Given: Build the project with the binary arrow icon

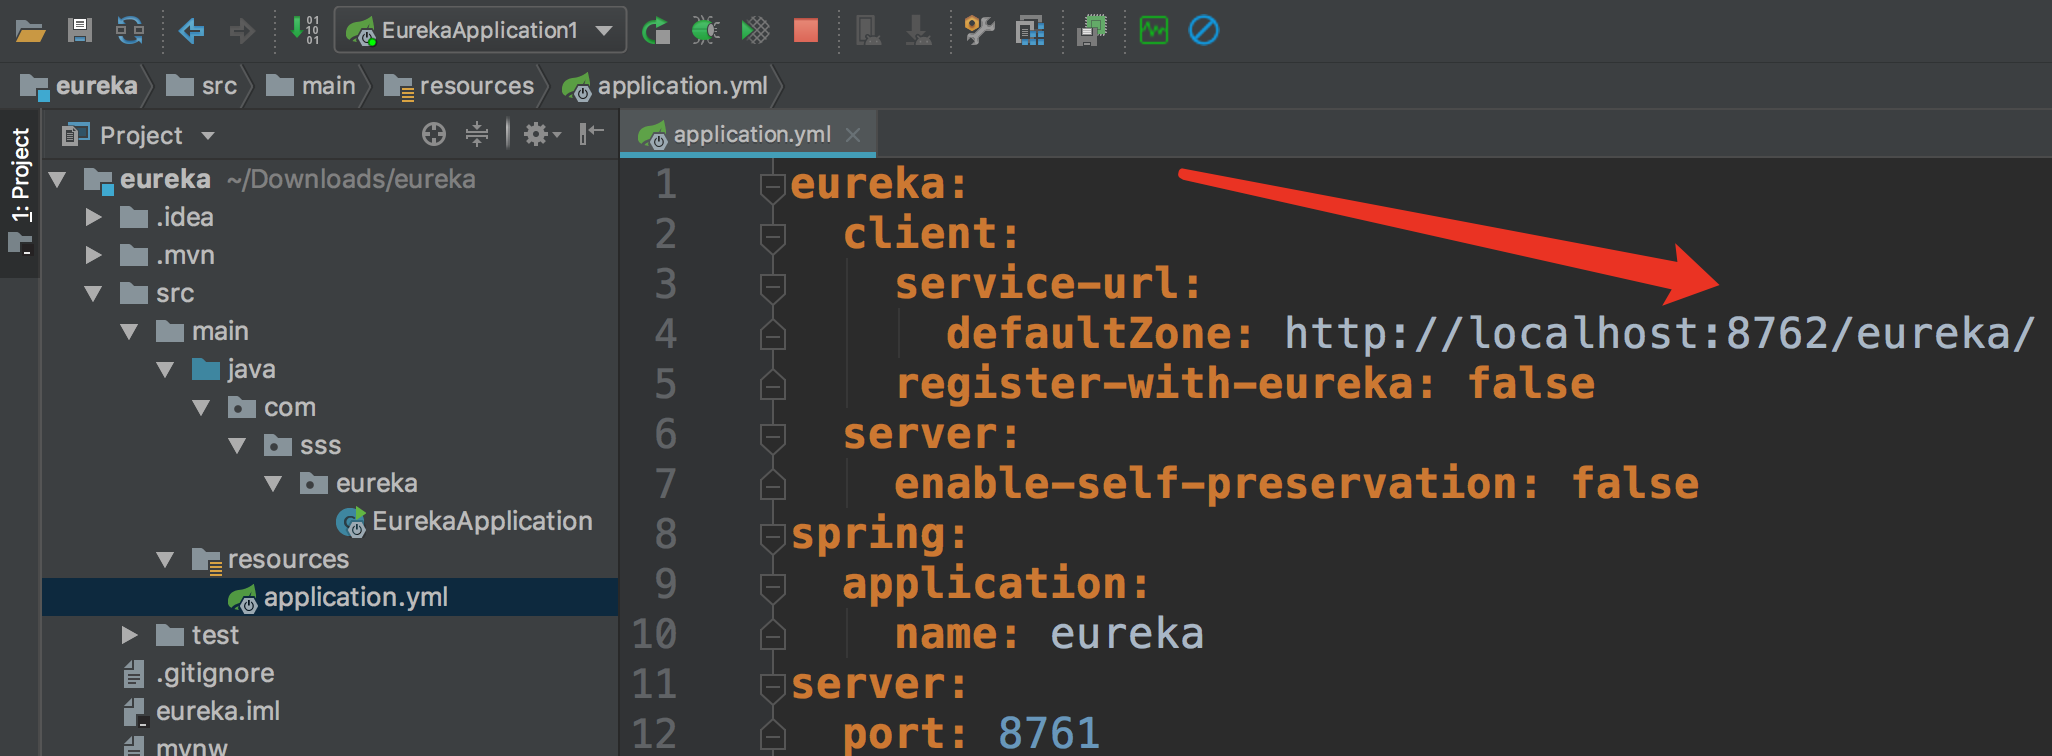Looking at the screenshot, I should click(305, 31).
